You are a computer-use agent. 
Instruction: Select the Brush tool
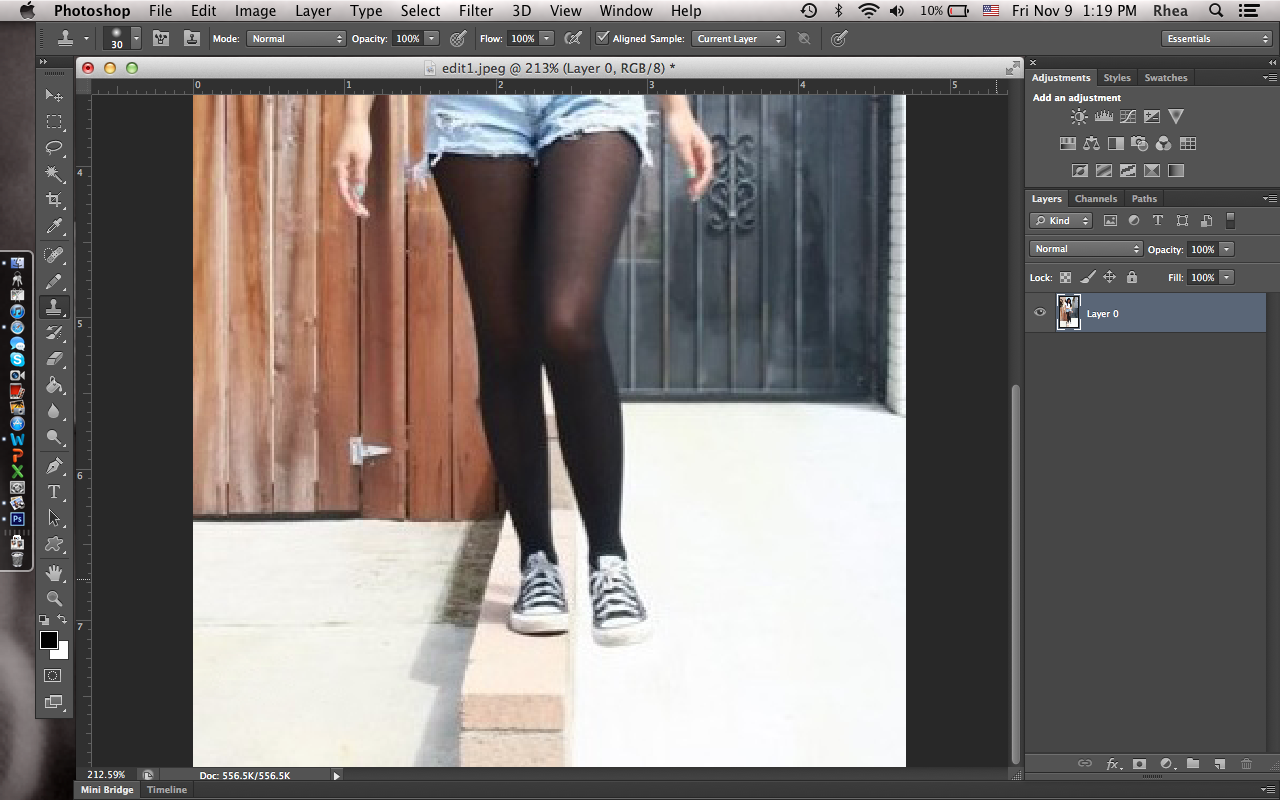(54, 282)
